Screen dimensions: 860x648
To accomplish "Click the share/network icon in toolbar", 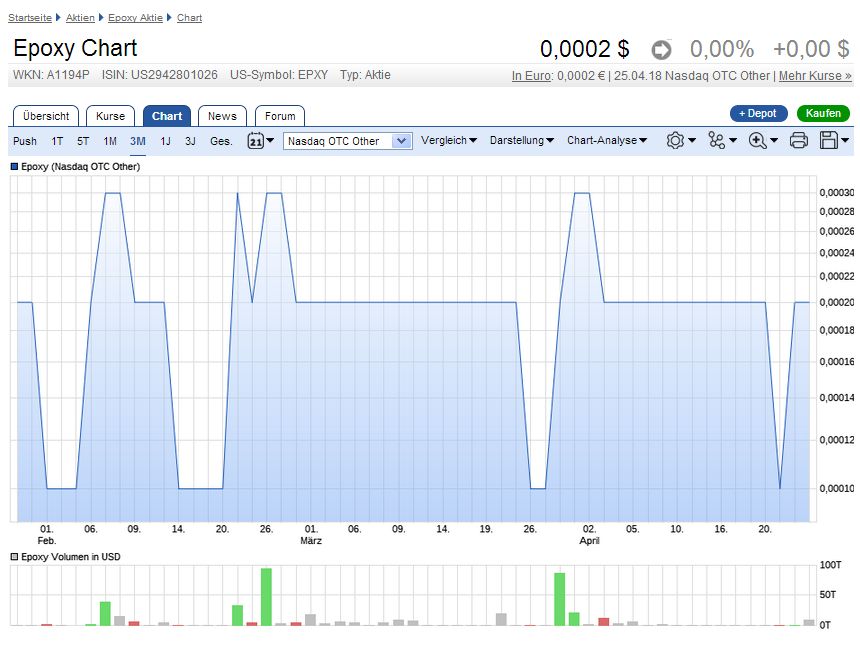I will [716, 140].
